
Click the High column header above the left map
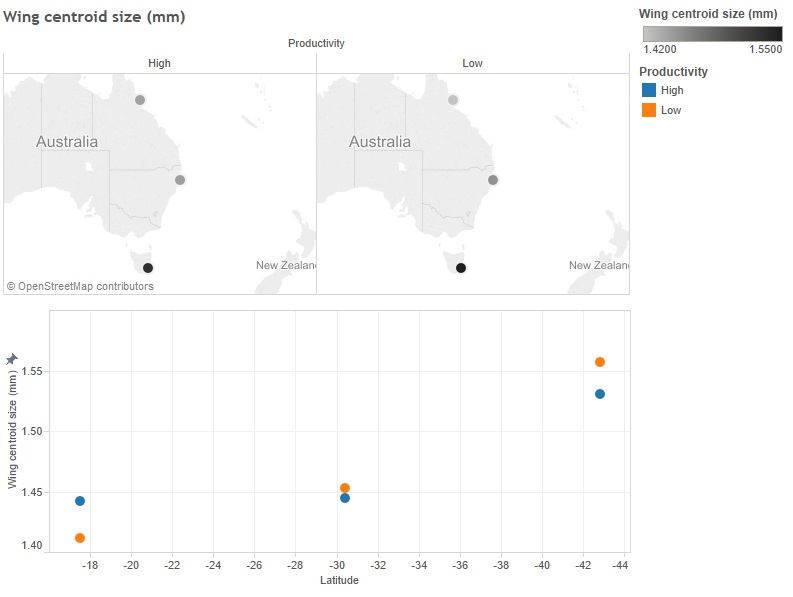pyautogui.click(x=159, y=63)
